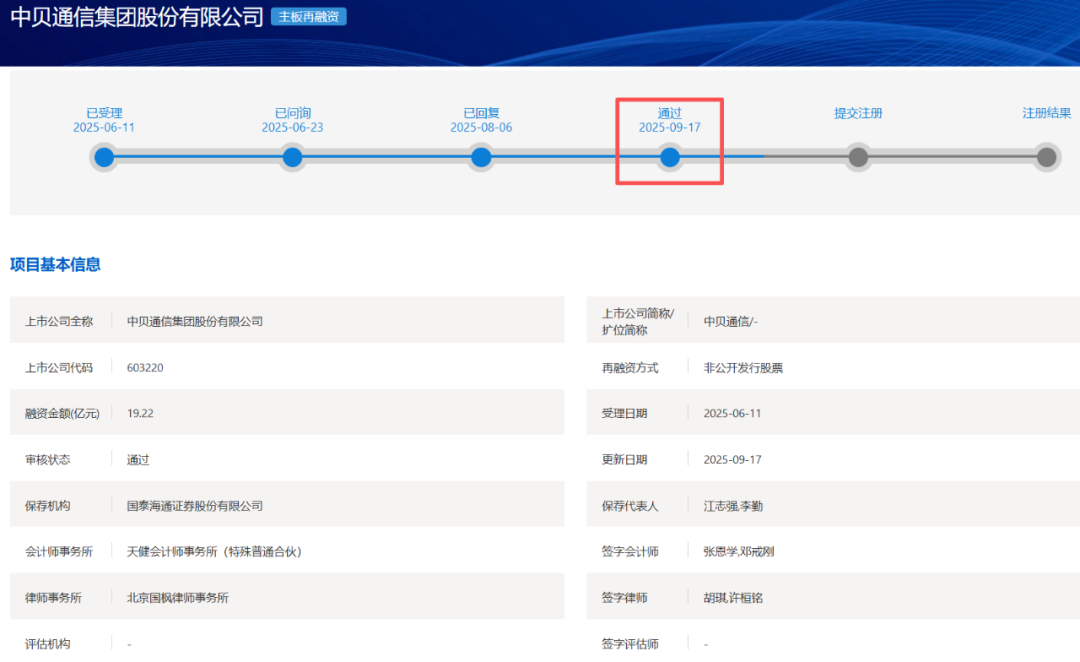This screenshot has height=662, width=1080.
Task: Click the 已受理 timeline dot
Action: pos(104,157)
